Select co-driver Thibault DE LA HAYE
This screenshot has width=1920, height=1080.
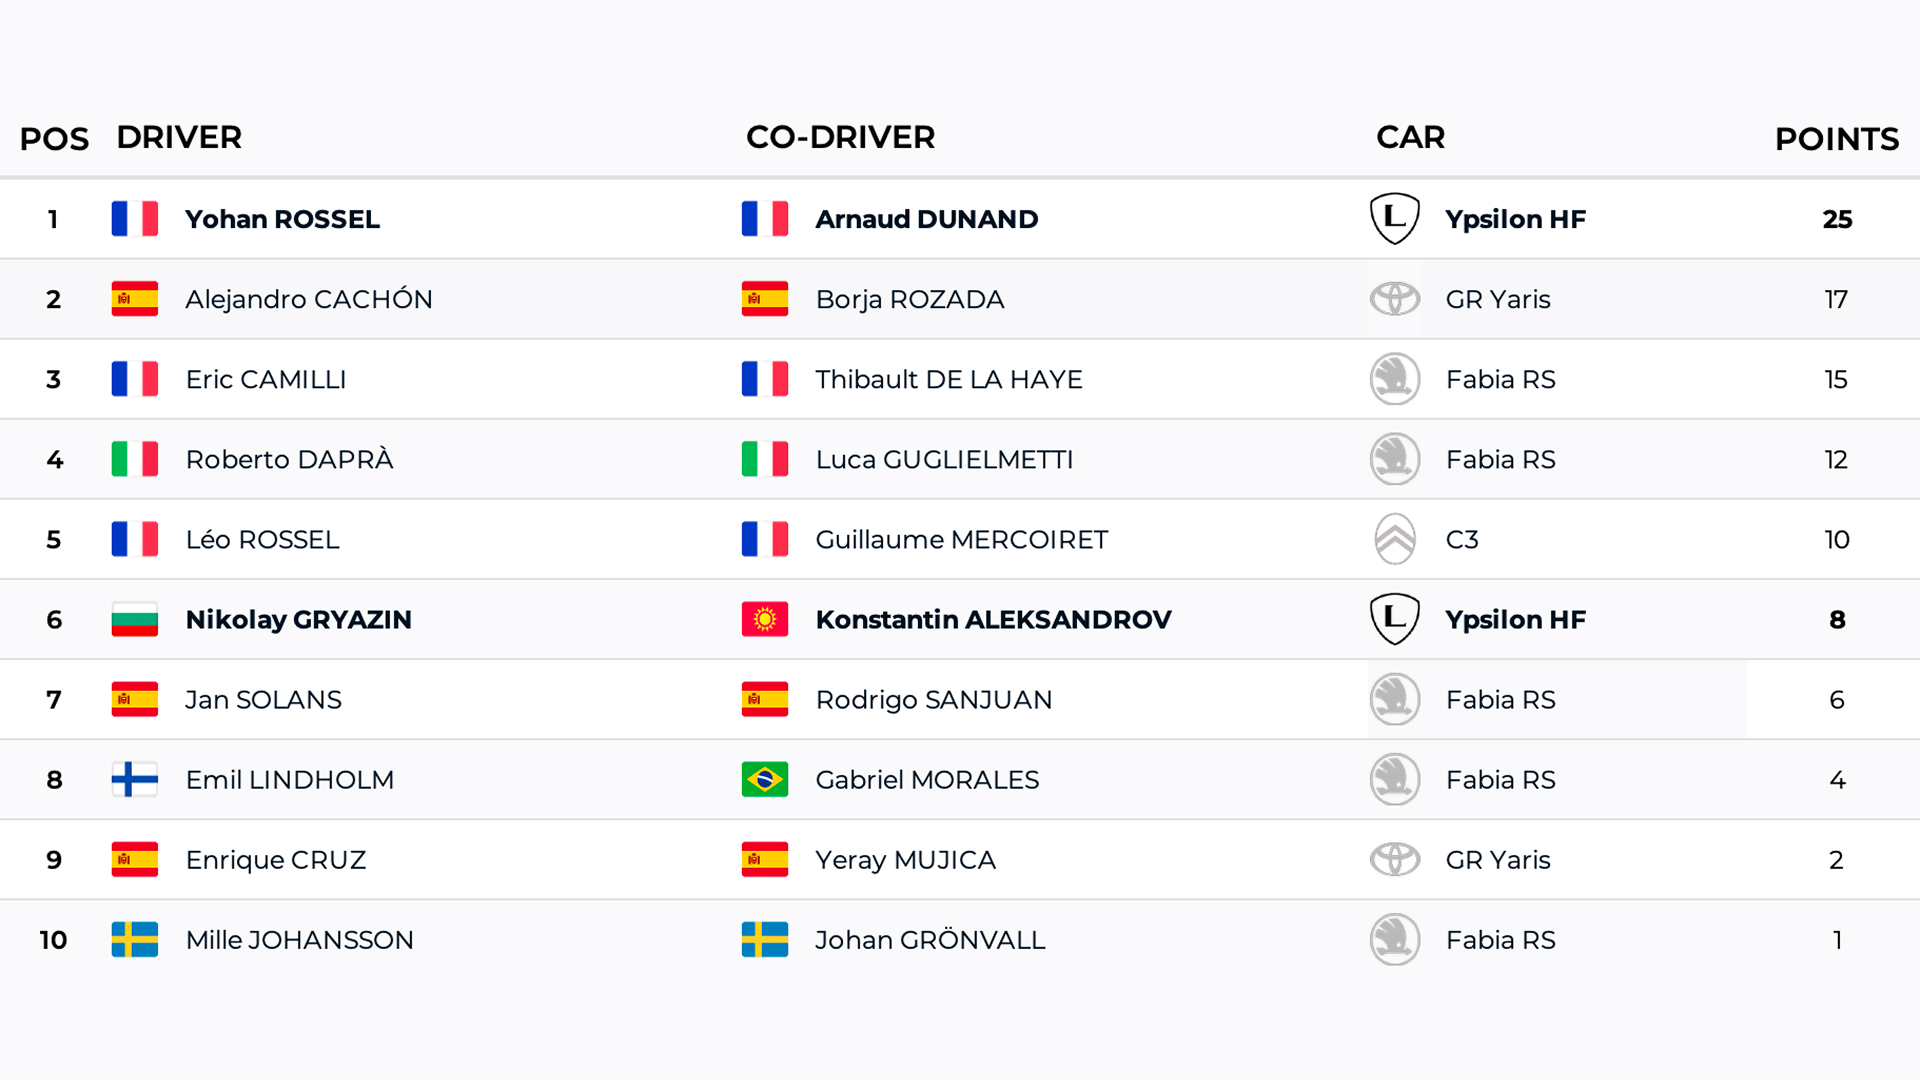click(x=948, y=379)
